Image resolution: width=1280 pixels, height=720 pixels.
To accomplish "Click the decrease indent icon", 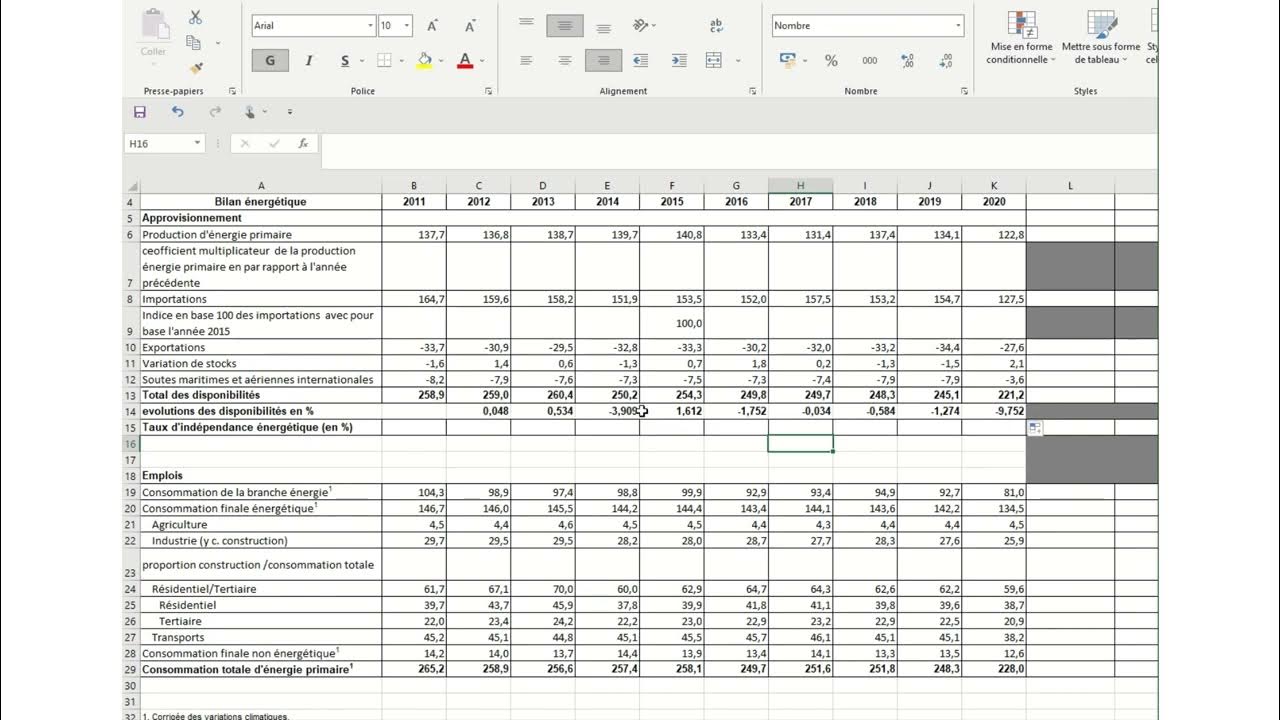I will [x=641, y=61].
